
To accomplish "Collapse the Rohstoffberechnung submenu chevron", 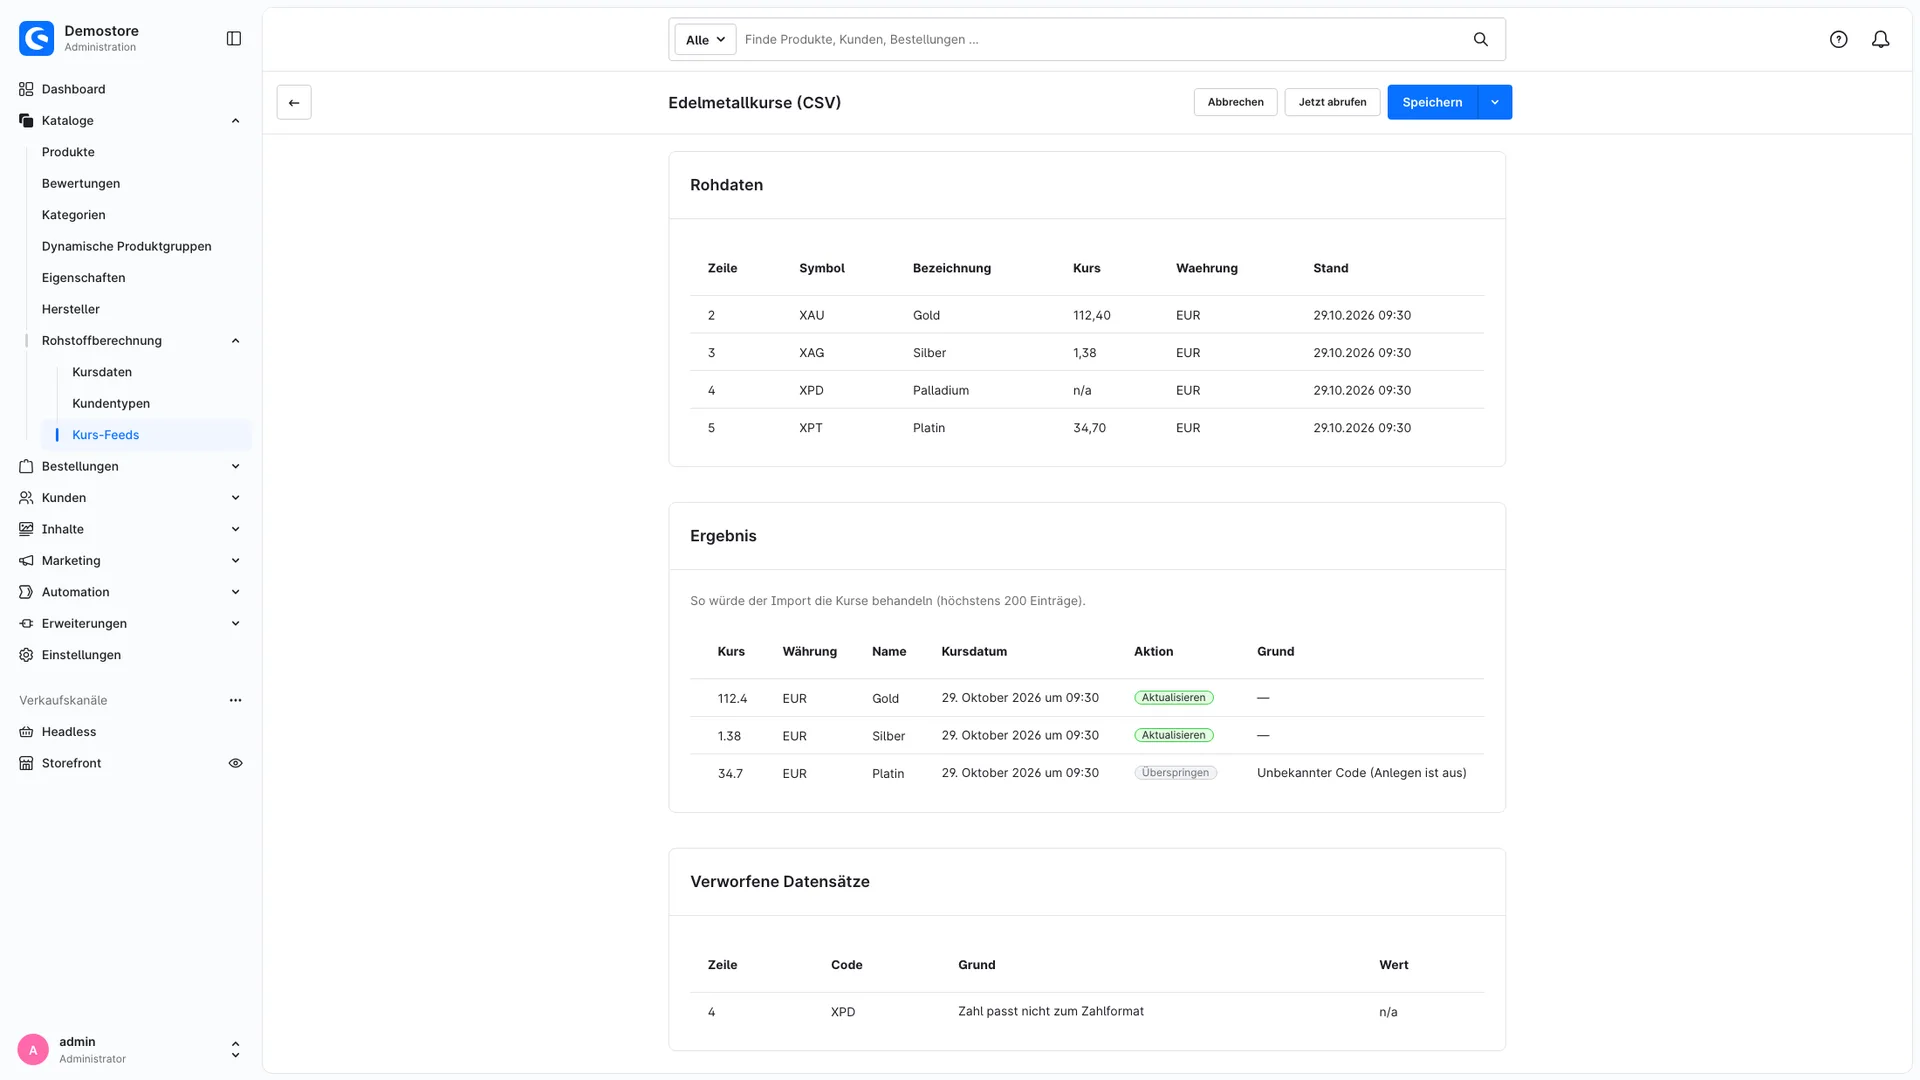I will pyautogui.click(x=236, y=341).
